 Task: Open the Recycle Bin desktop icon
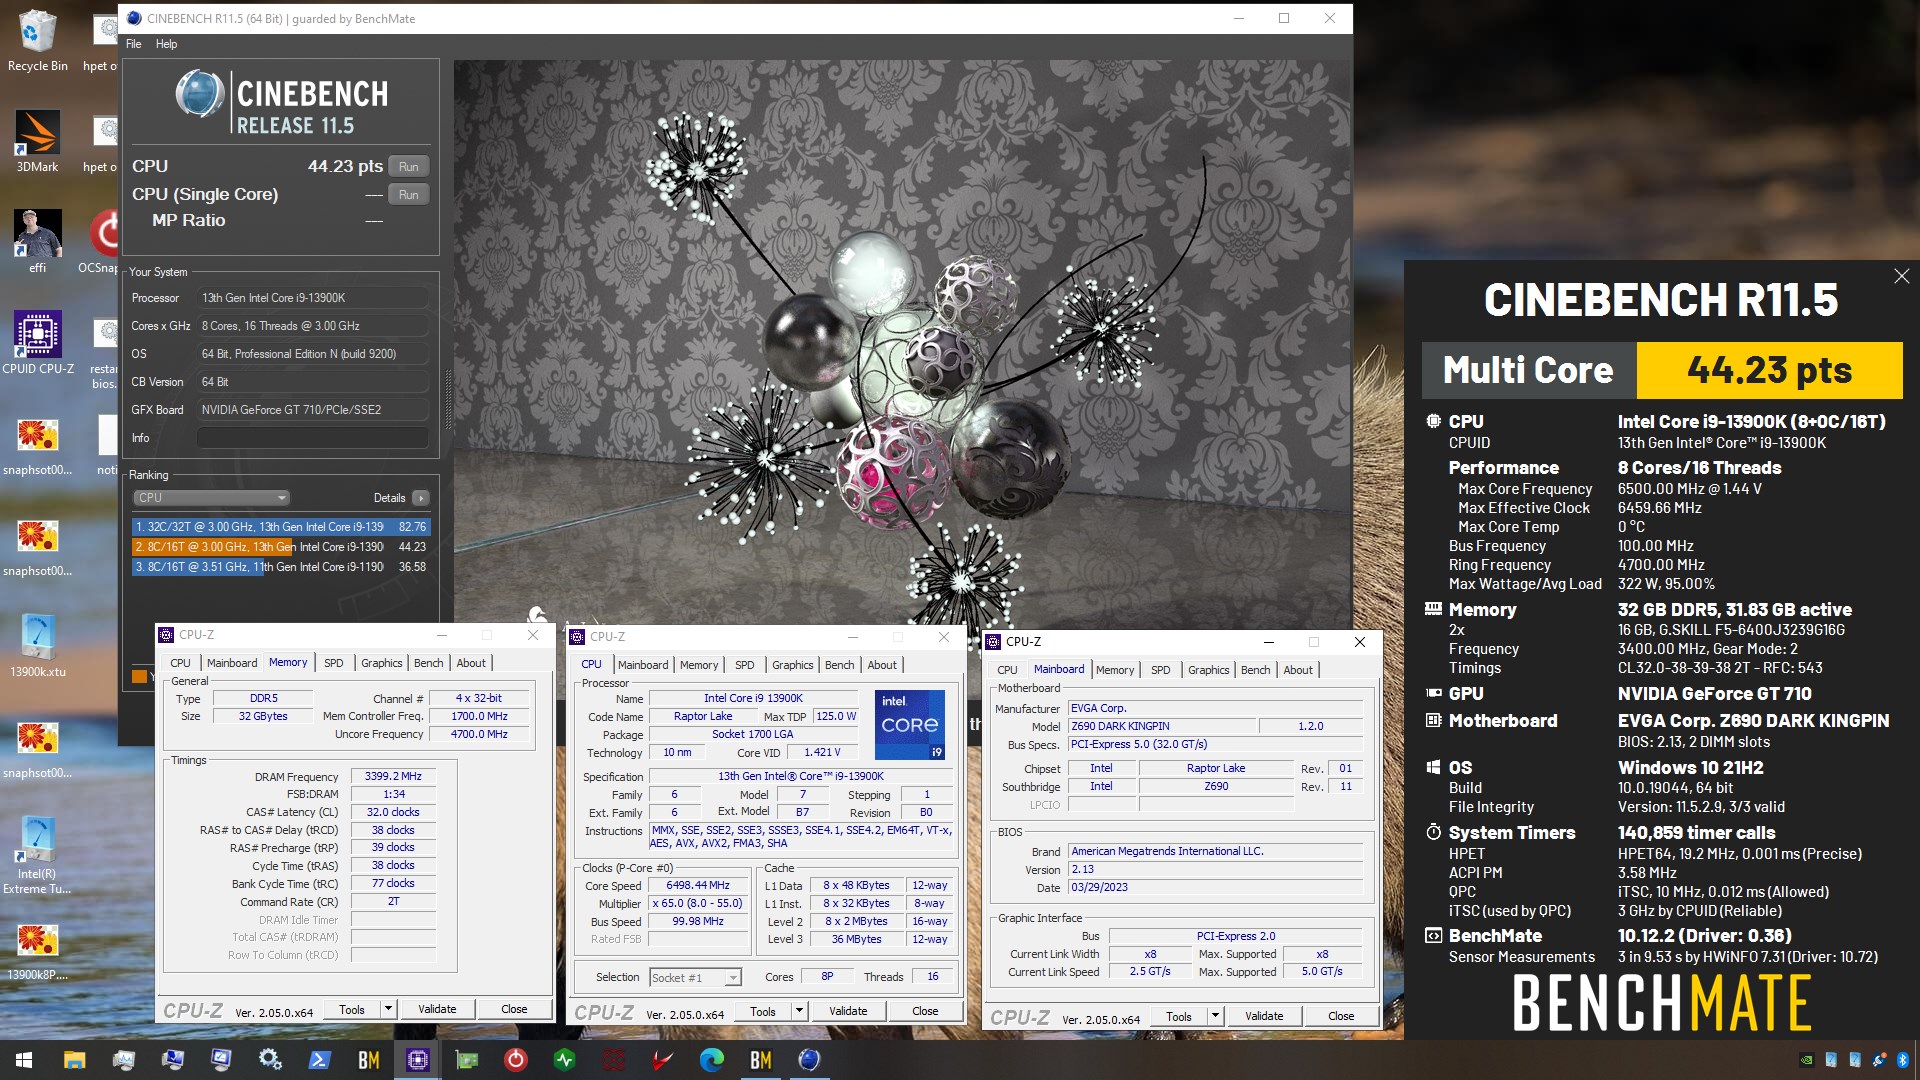point(37,40)
